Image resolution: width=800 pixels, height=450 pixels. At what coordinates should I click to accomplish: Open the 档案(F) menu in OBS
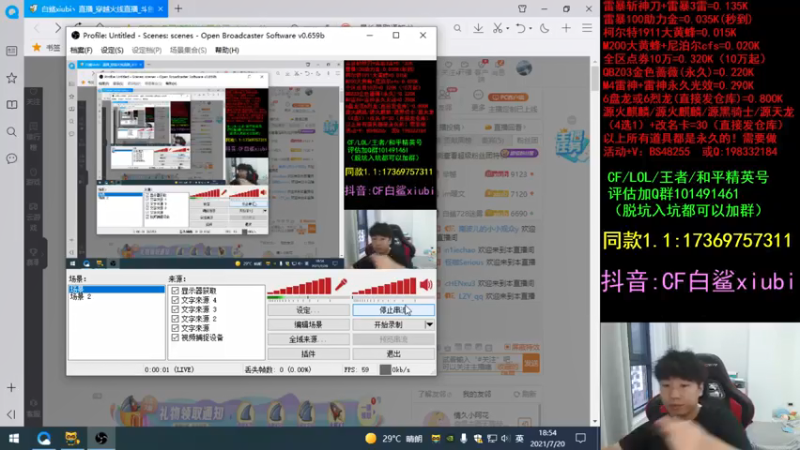[81, 50]
